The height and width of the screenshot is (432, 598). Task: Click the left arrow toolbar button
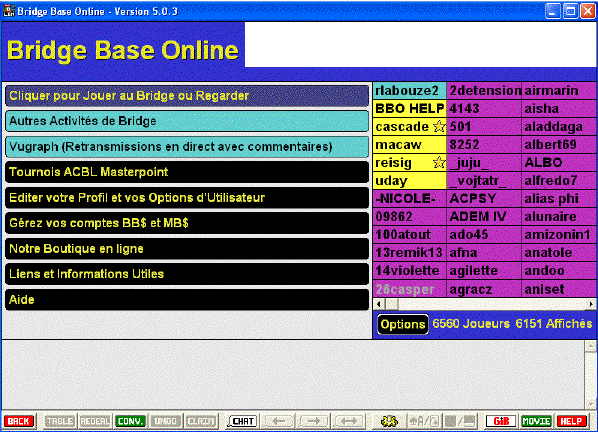pos(278,421)
